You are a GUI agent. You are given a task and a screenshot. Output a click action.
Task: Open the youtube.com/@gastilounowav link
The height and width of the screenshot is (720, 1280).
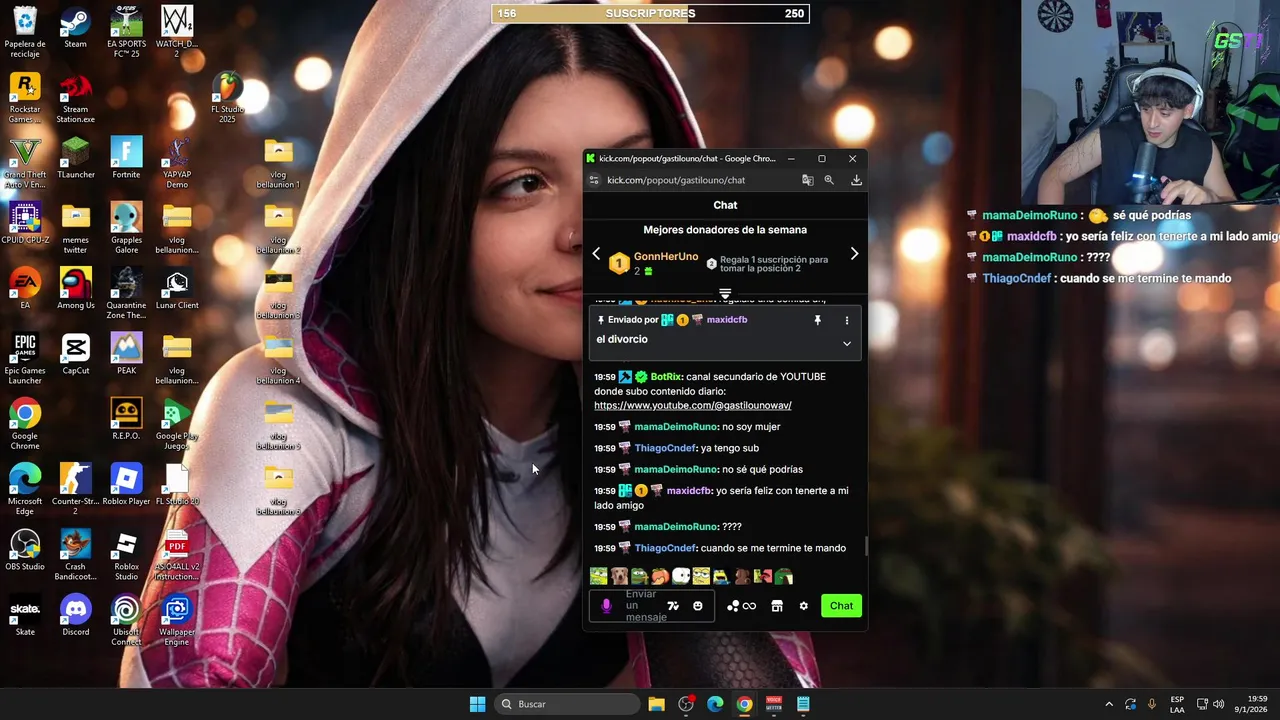(693, 405)
